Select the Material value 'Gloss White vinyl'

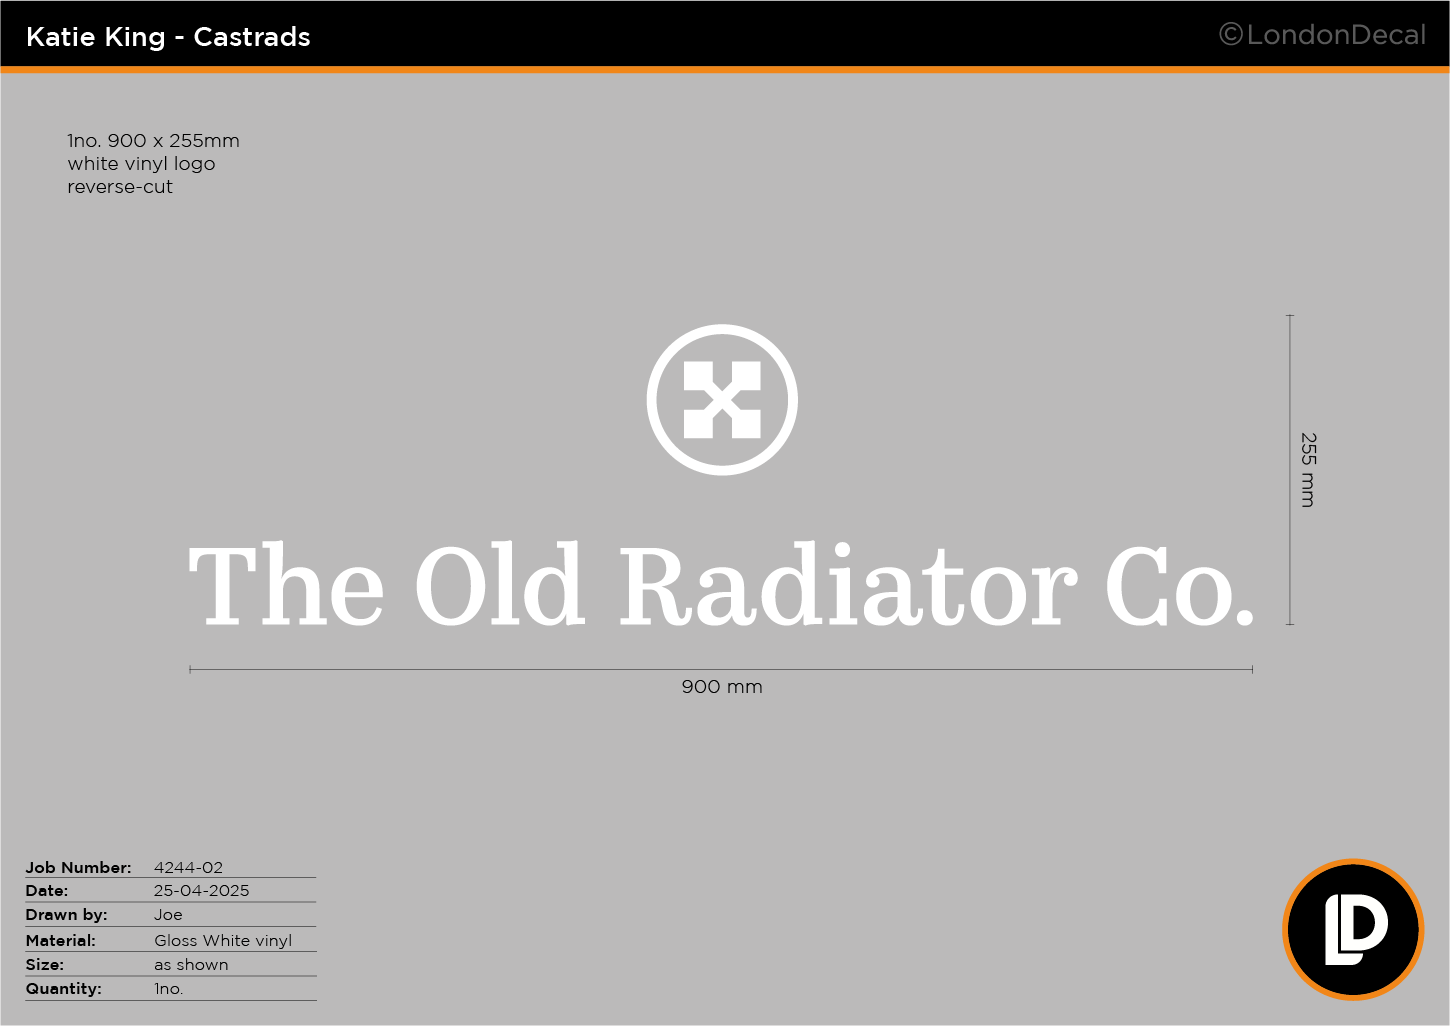223,941
